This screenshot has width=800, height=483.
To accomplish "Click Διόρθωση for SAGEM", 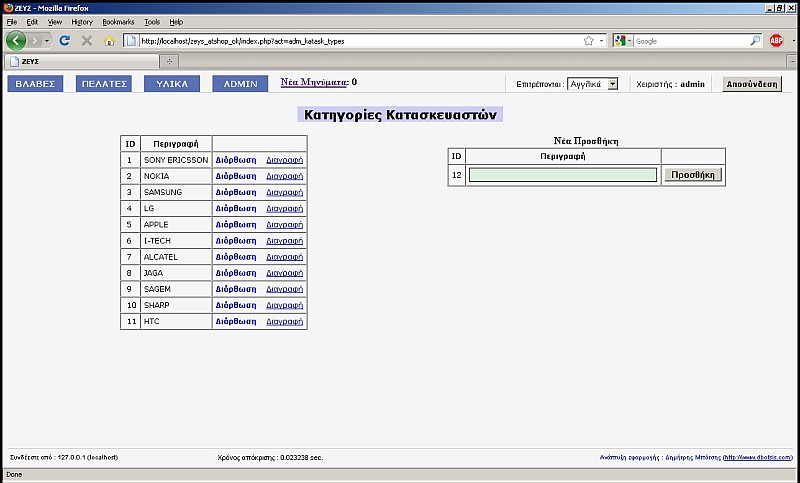I will (236, 289).
